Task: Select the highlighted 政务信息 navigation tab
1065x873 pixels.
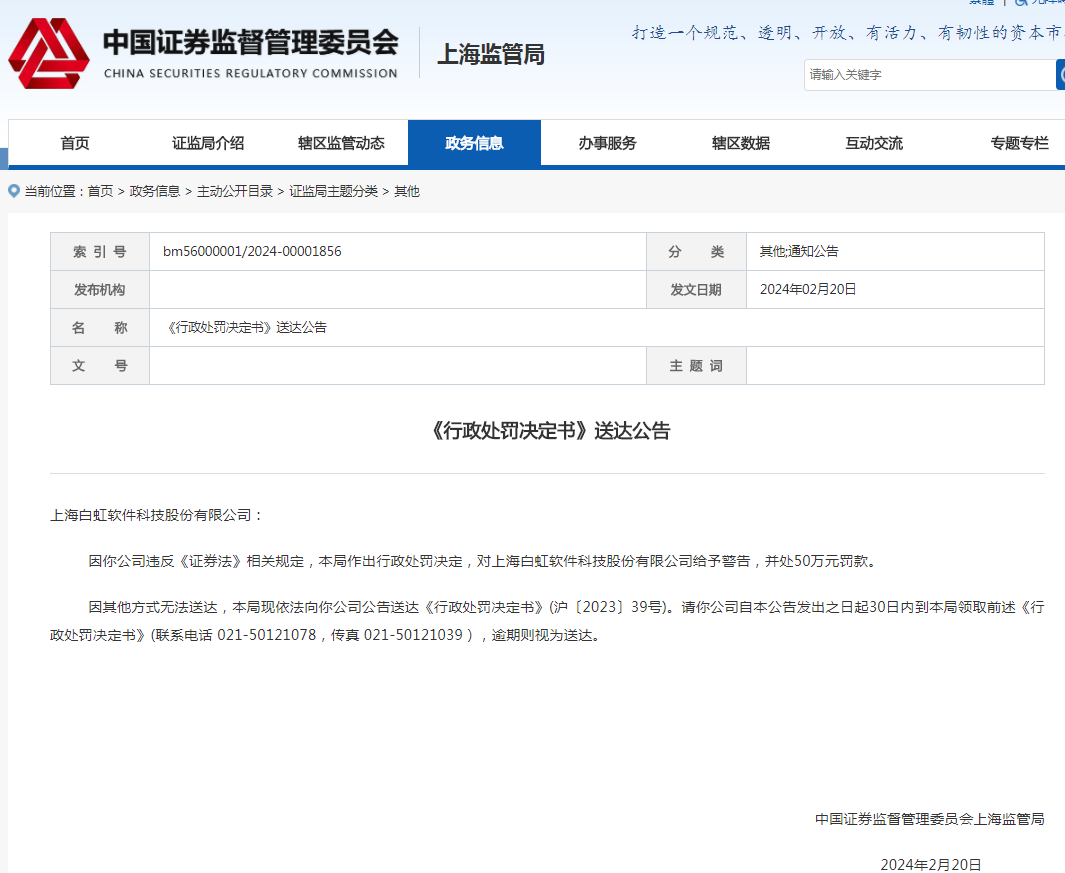Action: click(x=474, y=143)
